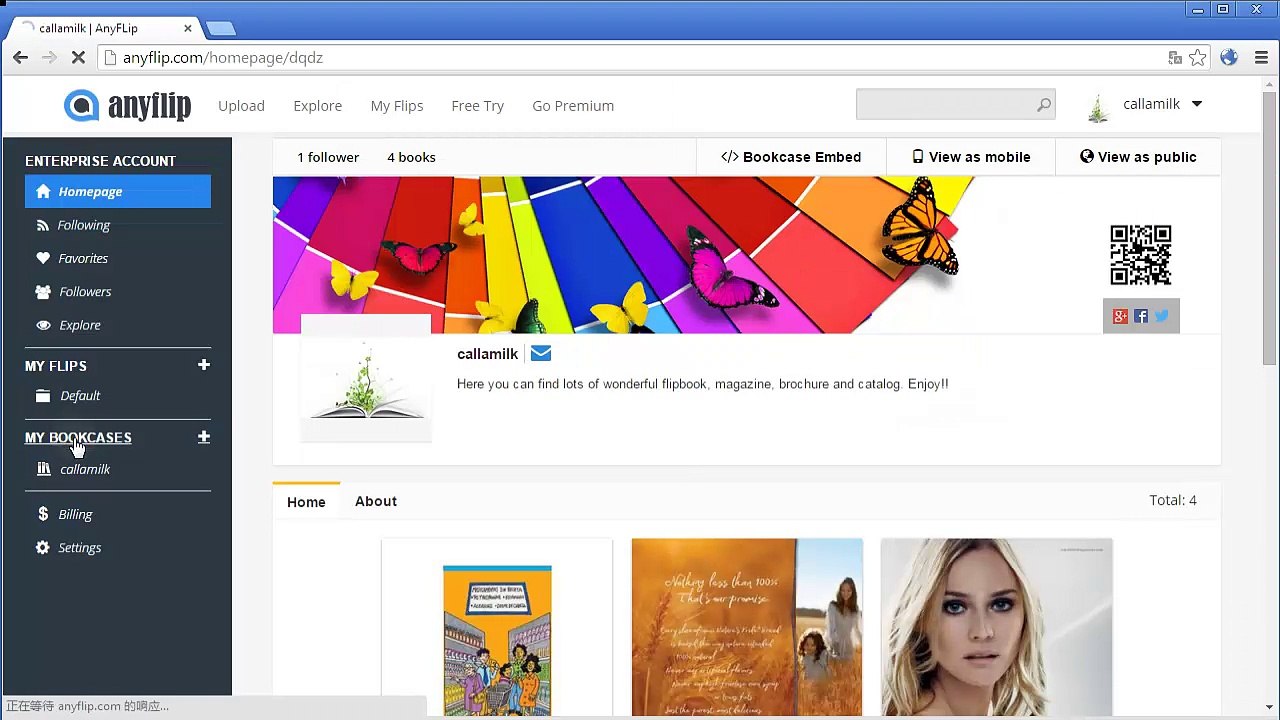Screen dimensions: 1280x720
Task: Open the Billing sidebar link
Action: point(75,514)
